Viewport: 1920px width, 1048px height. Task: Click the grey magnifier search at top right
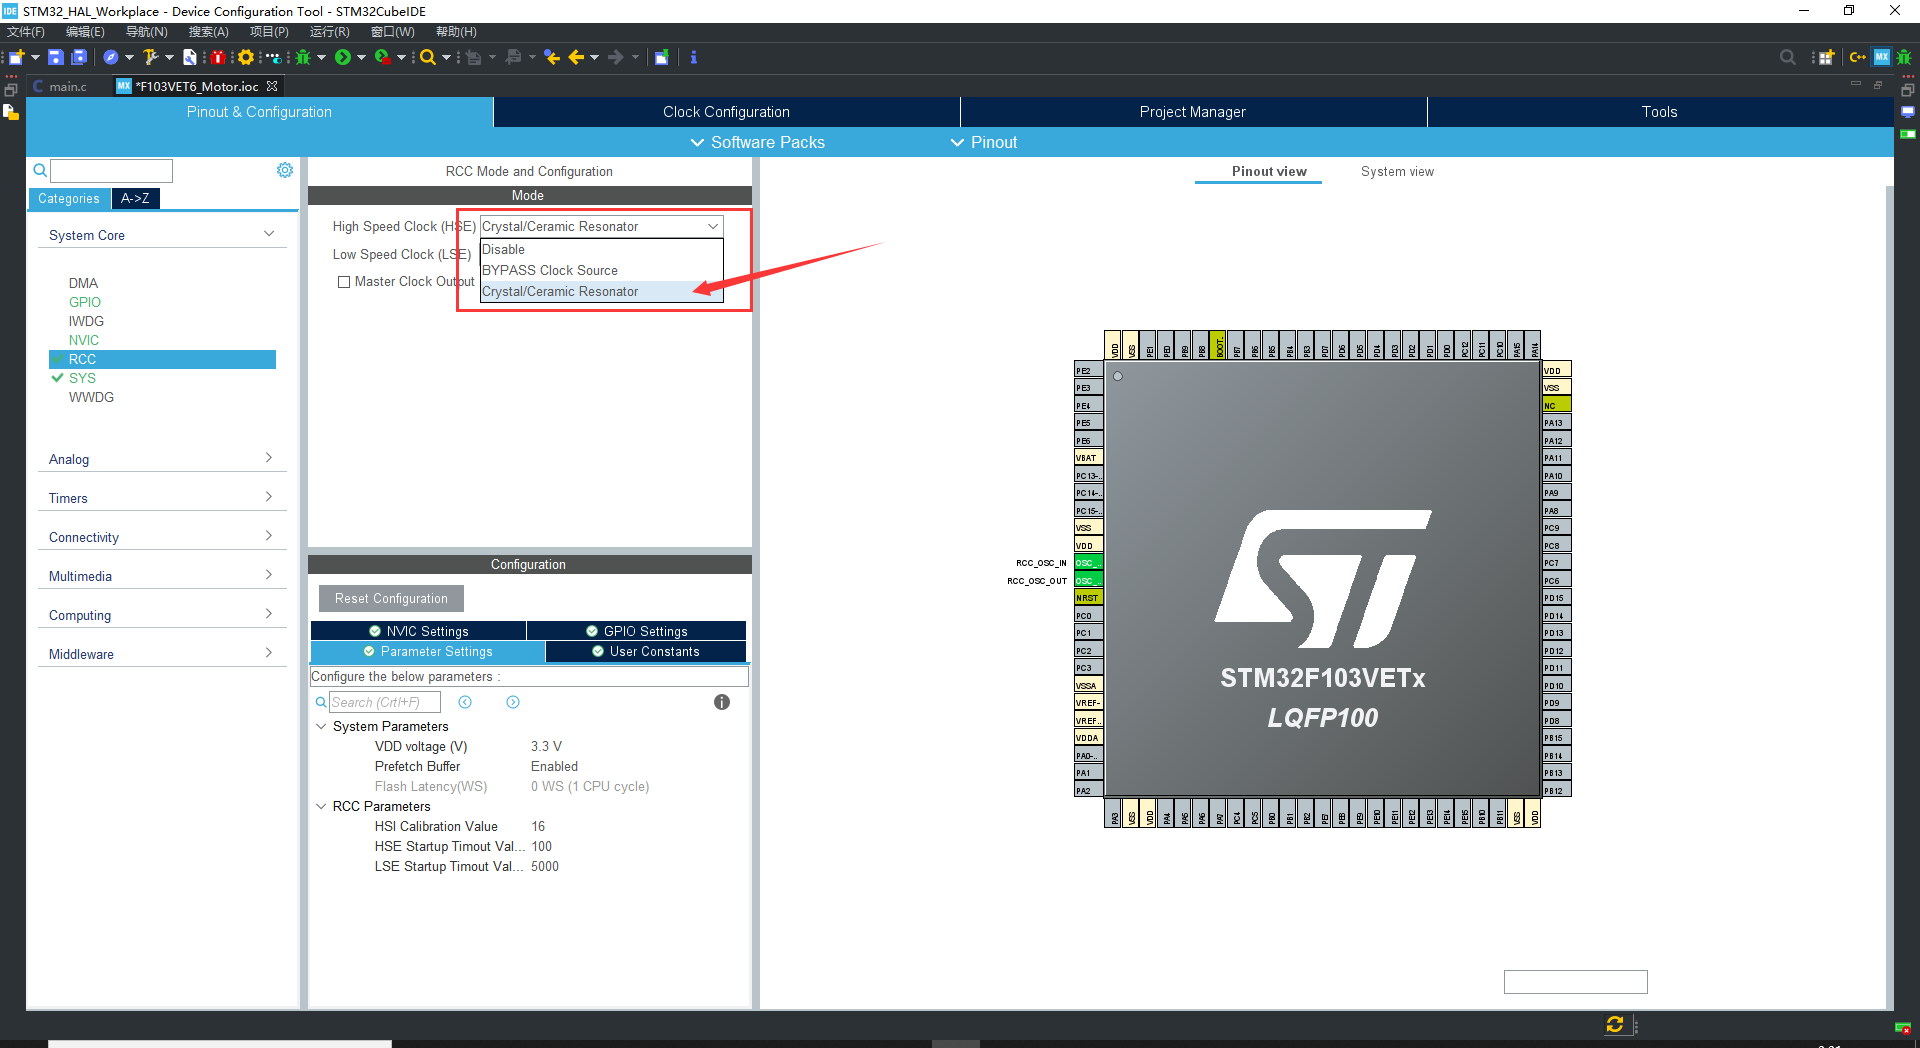pyautogui.click(x=1788, y=57)
